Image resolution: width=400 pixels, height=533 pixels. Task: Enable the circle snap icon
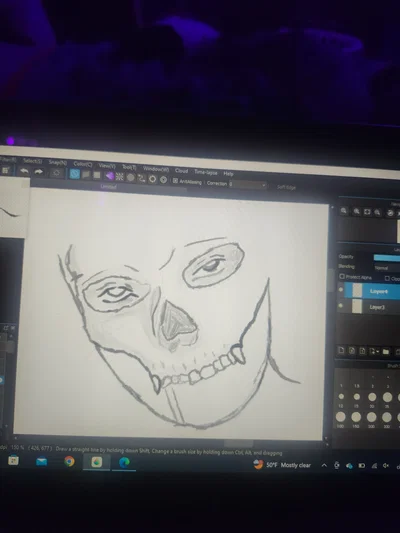click(x=131, y=177)
